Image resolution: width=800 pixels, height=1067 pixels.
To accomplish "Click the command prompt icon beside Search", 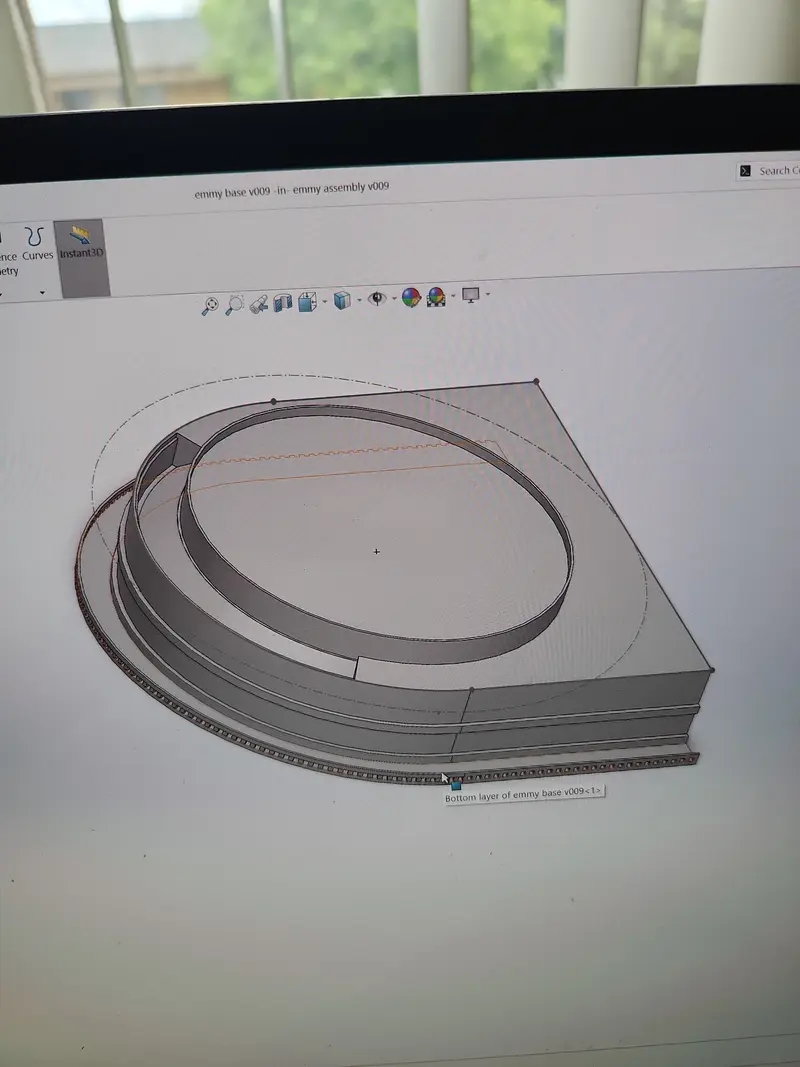I will 746,171.
